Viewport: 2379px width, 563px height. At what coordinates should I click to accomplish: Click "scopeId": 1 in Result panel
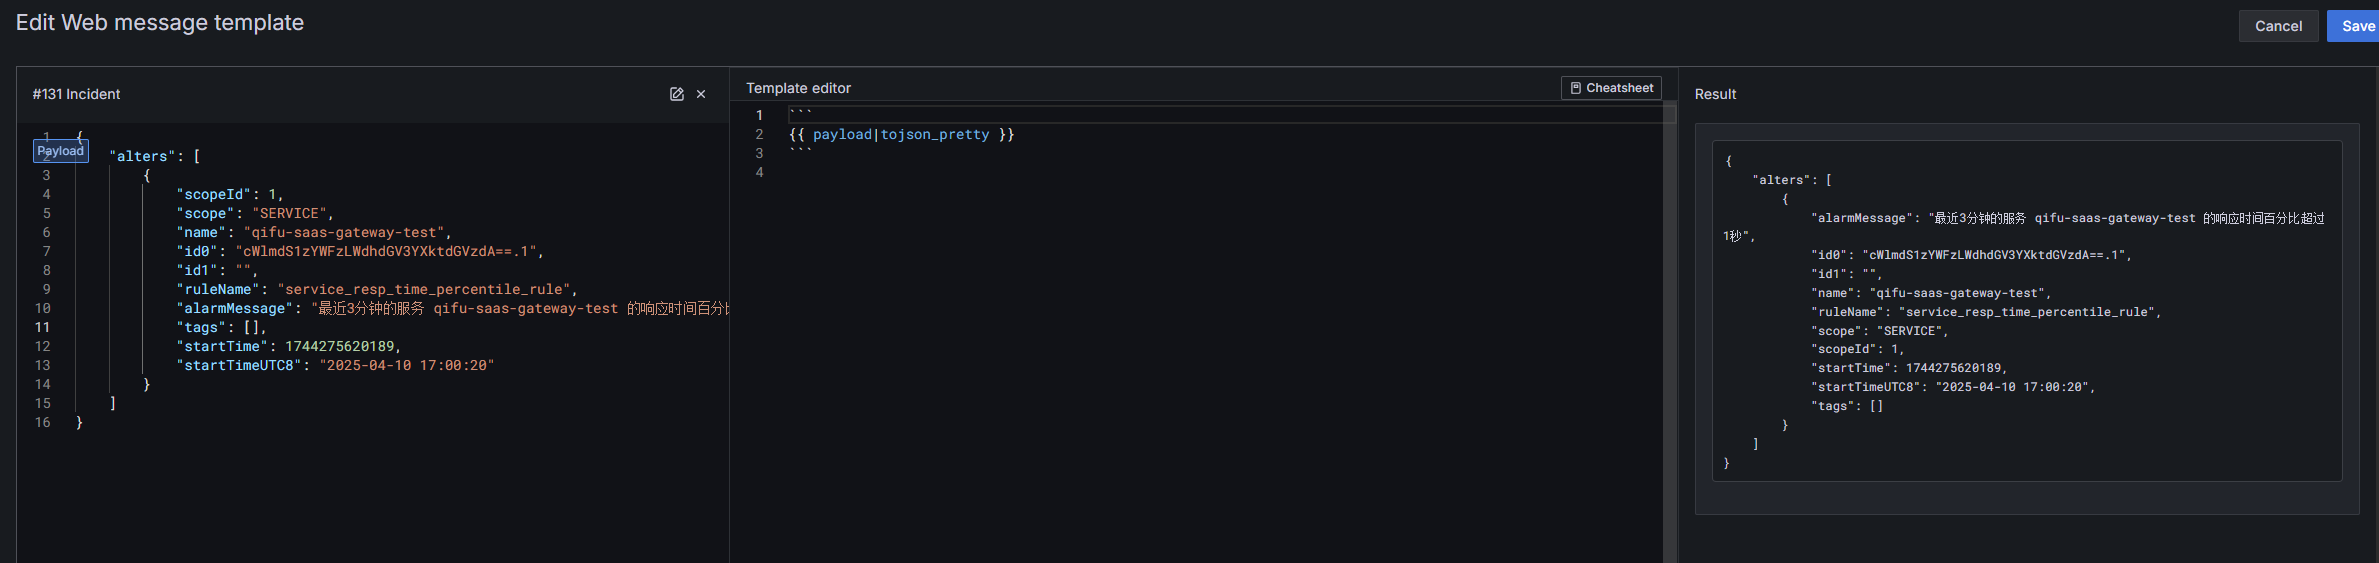[1857, 349]
